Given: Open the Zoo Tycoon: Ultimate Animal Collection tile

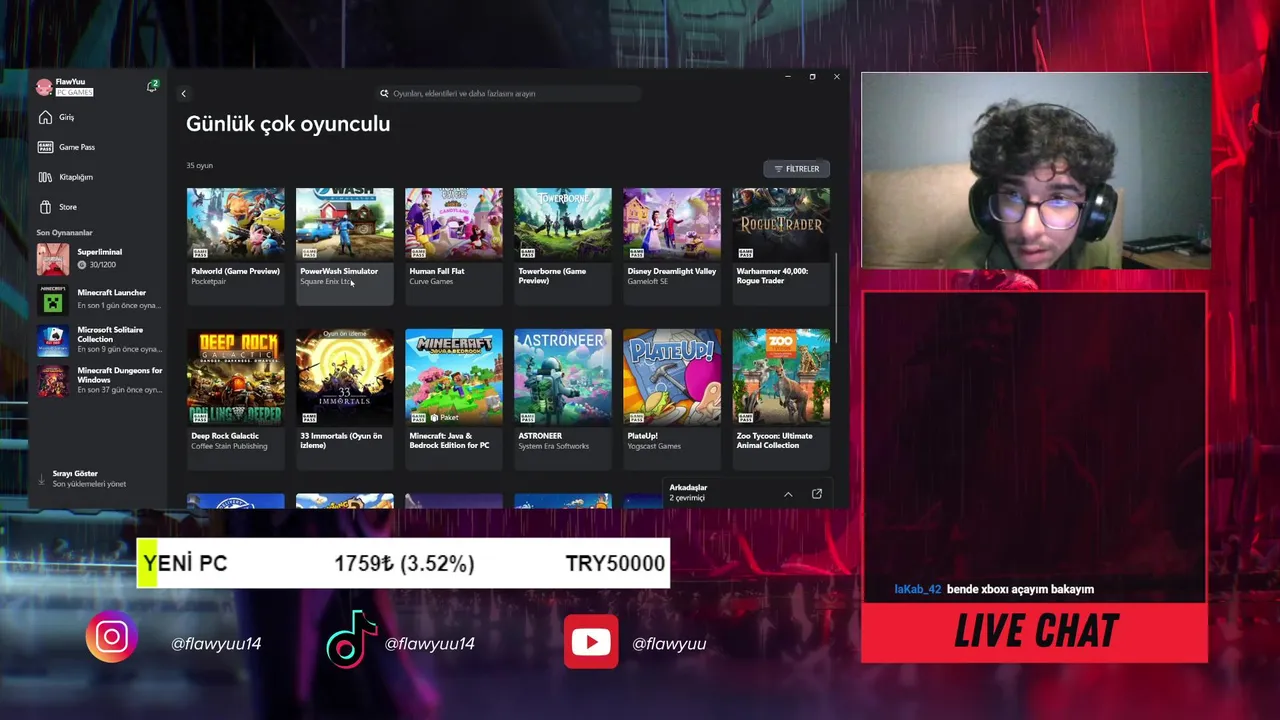Looking at the screenshot, I should [781, 398].
